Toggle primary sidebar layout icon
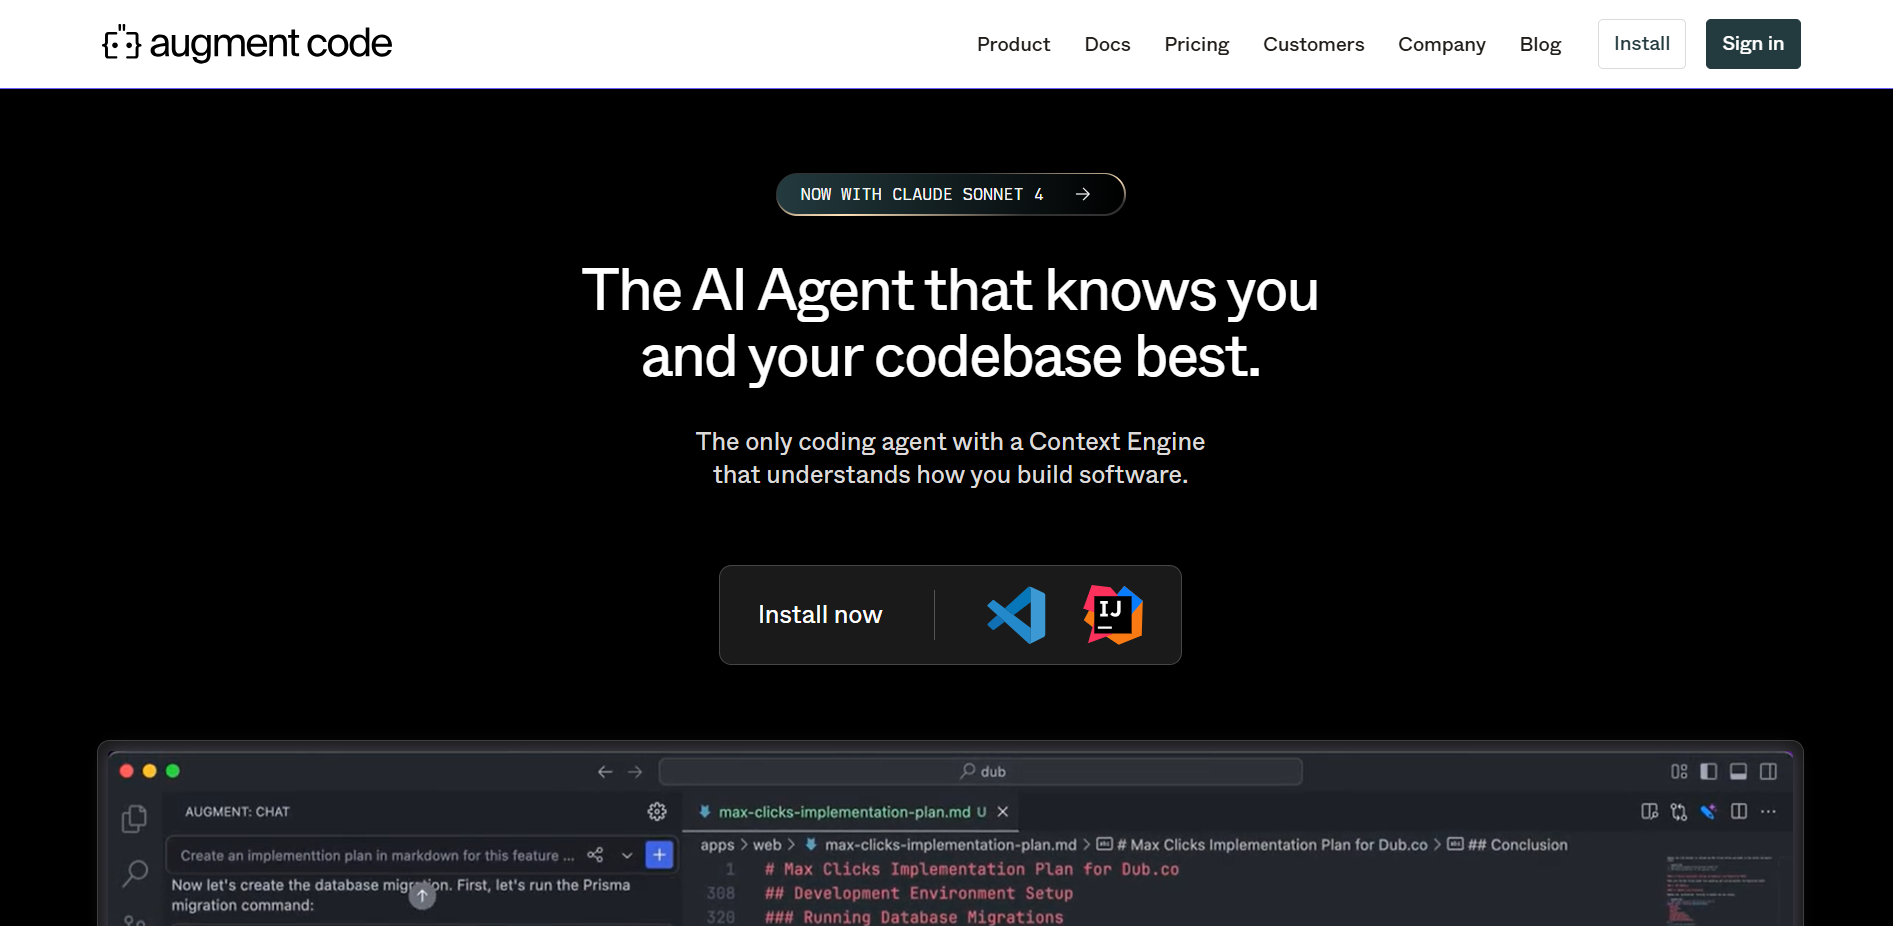The image size is (1893, 926). 1709,772
